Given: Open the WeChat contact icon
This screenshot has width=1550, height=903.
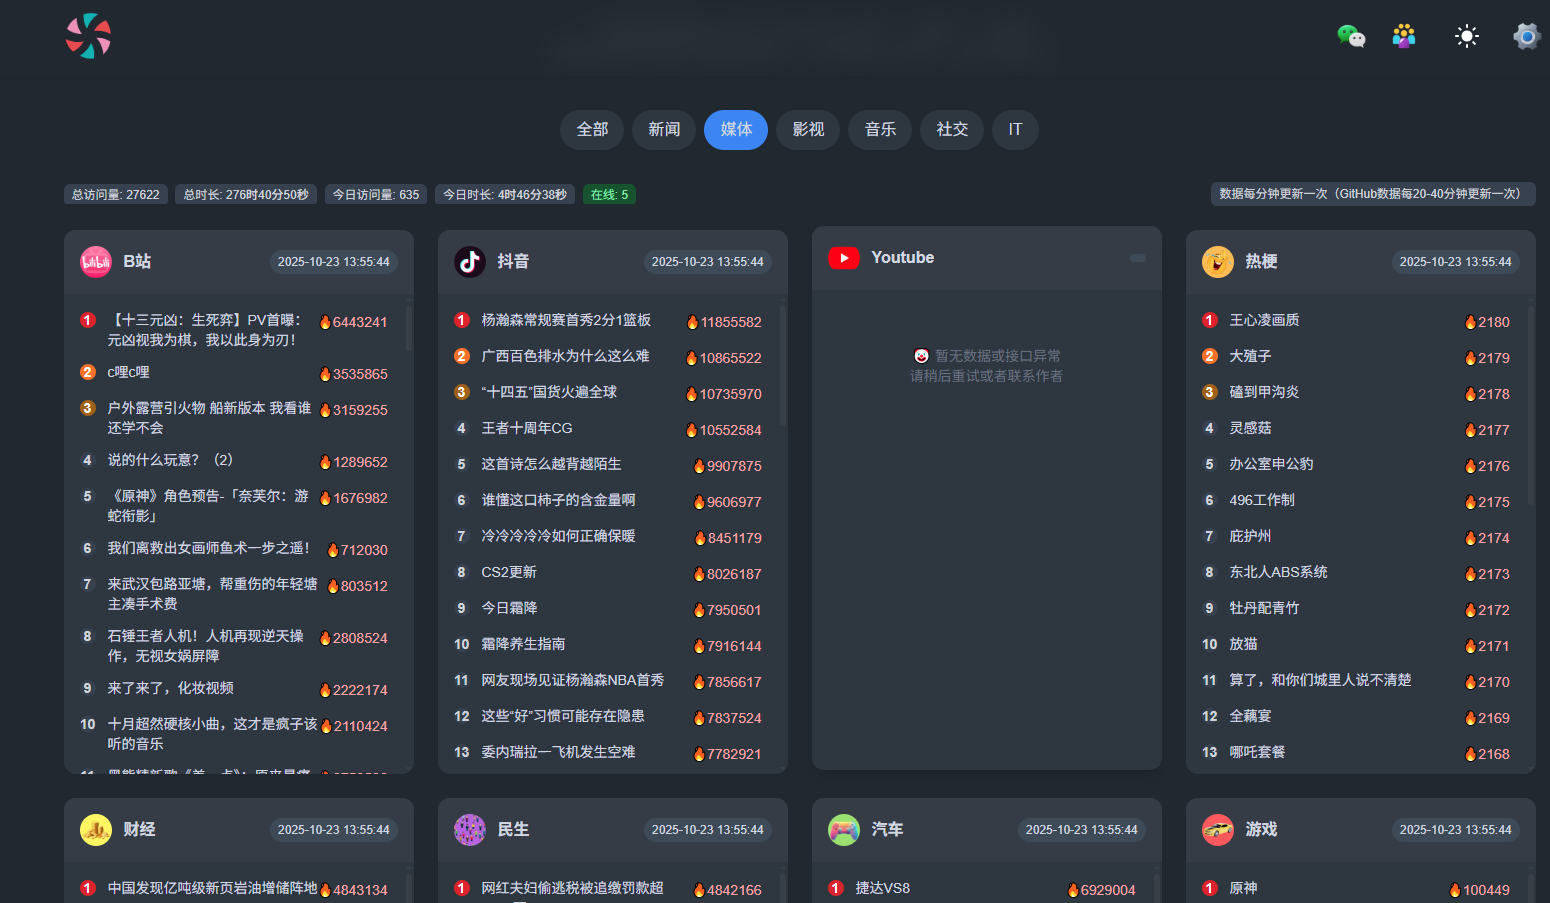Looking at the screenshot, I should [x=1351, y=37].
